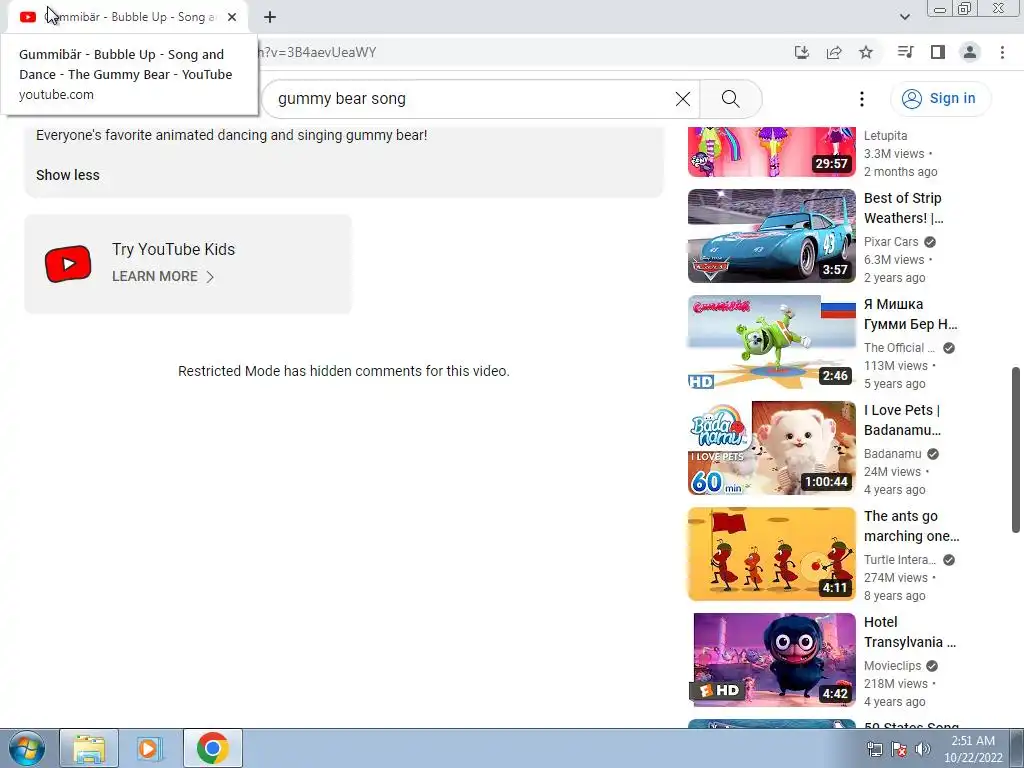Screen dimensions: 1024x768
Task: Open Chrome's three-dot customize menu
Action: click(1002, 52)
